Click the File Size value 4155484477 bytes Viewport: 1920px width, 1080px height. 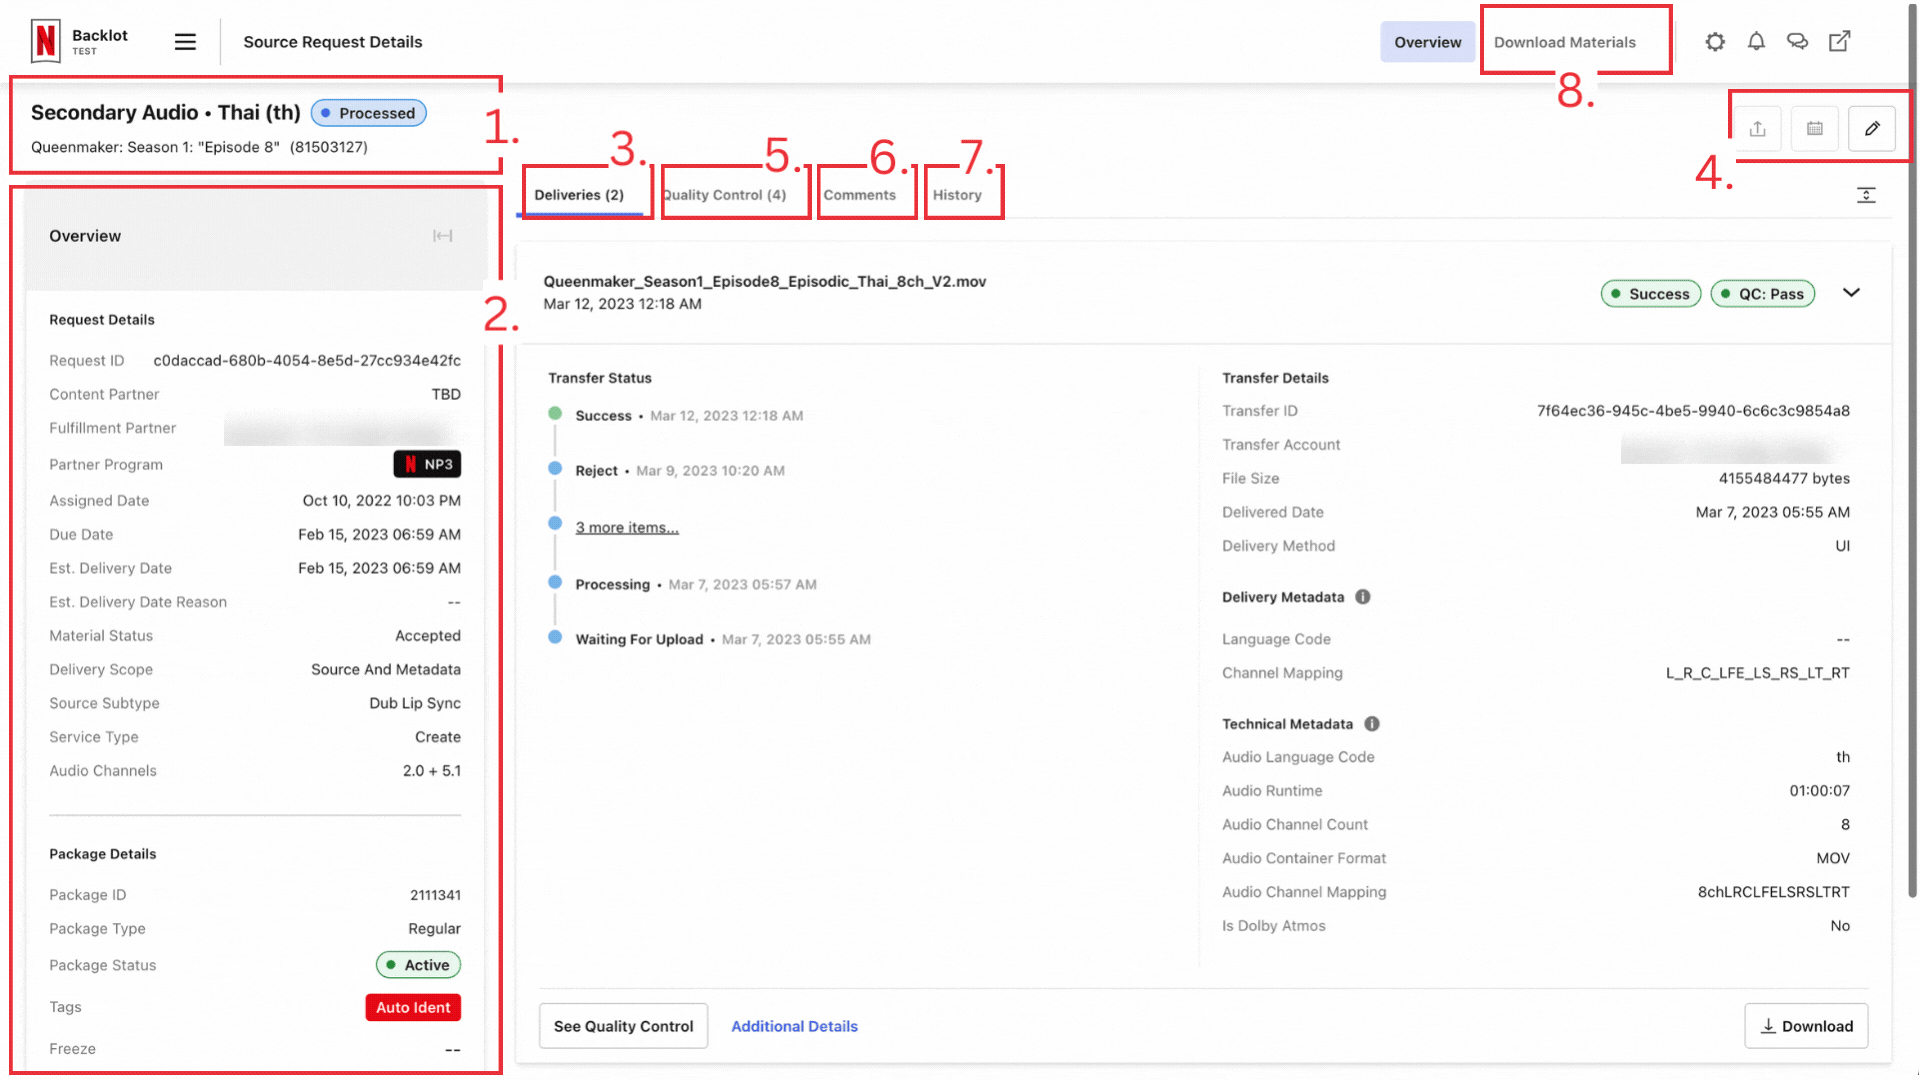coord(1784,478)
